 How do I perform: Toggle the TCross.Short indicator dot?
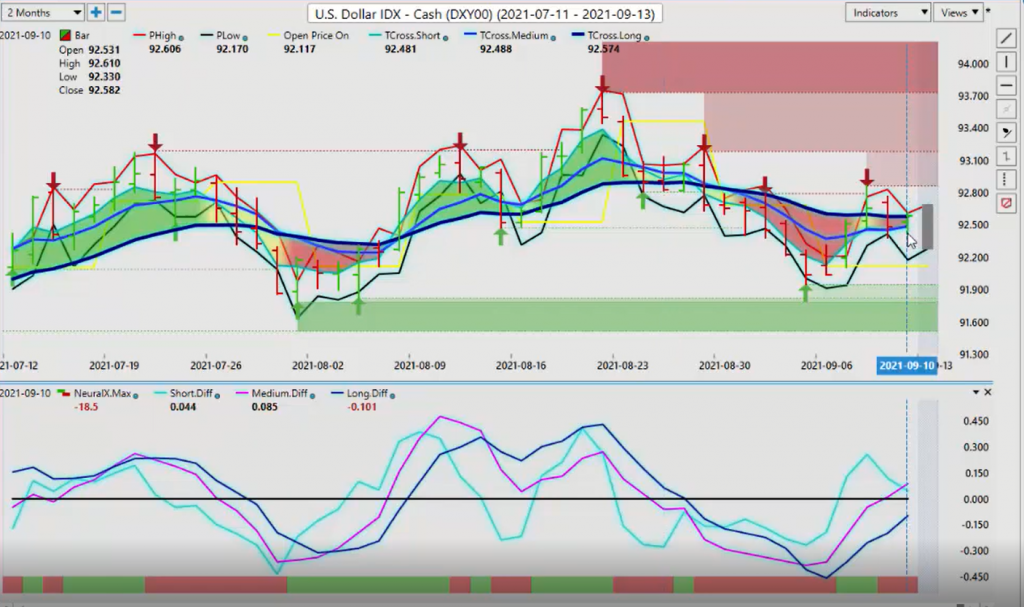pyautogui.click(x=445, y=38)
